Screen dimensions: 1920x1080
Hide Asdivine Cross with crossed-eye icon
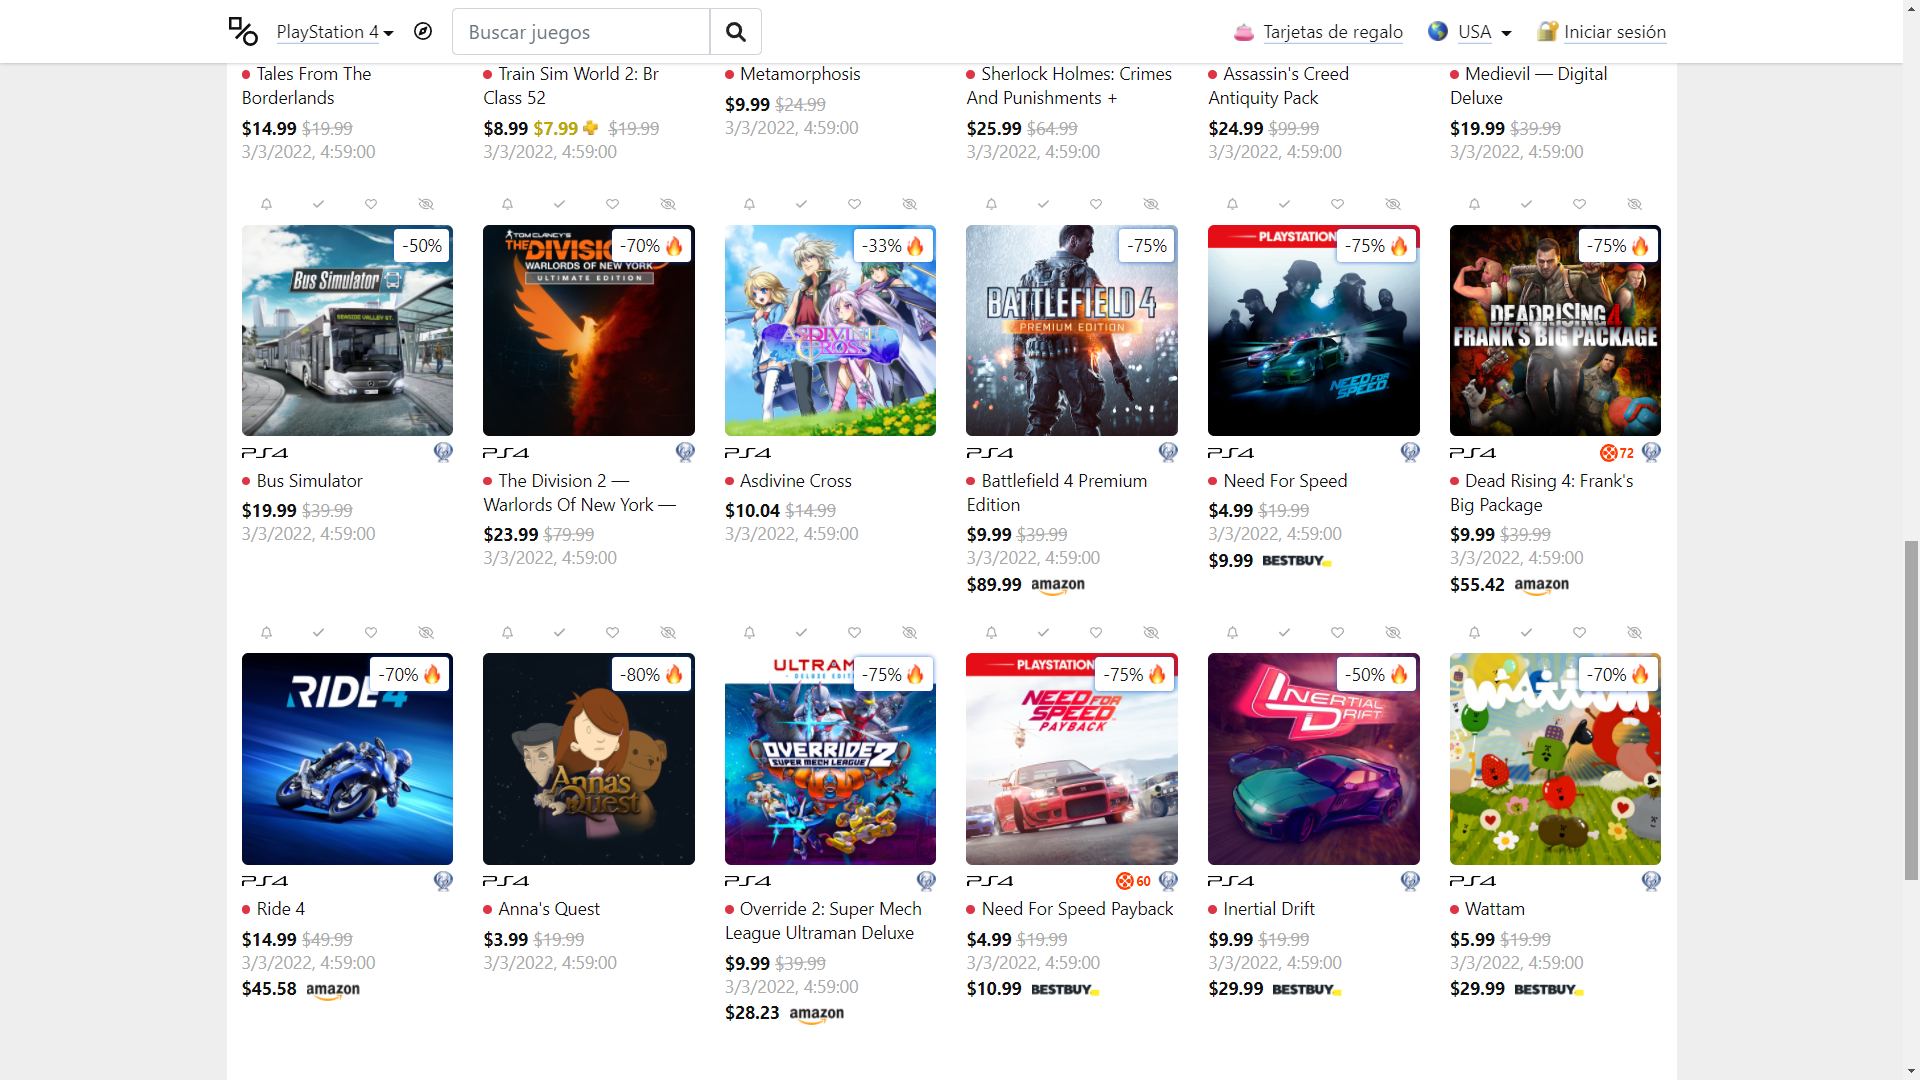click(x=909, y=204)
